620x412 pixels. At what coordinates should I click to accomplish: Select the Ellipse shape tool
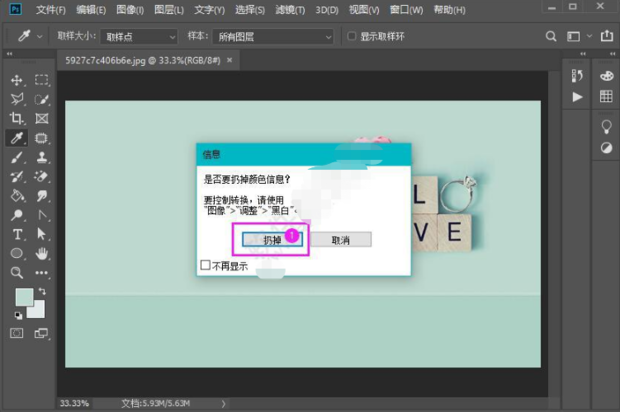(x=16, y=253)
